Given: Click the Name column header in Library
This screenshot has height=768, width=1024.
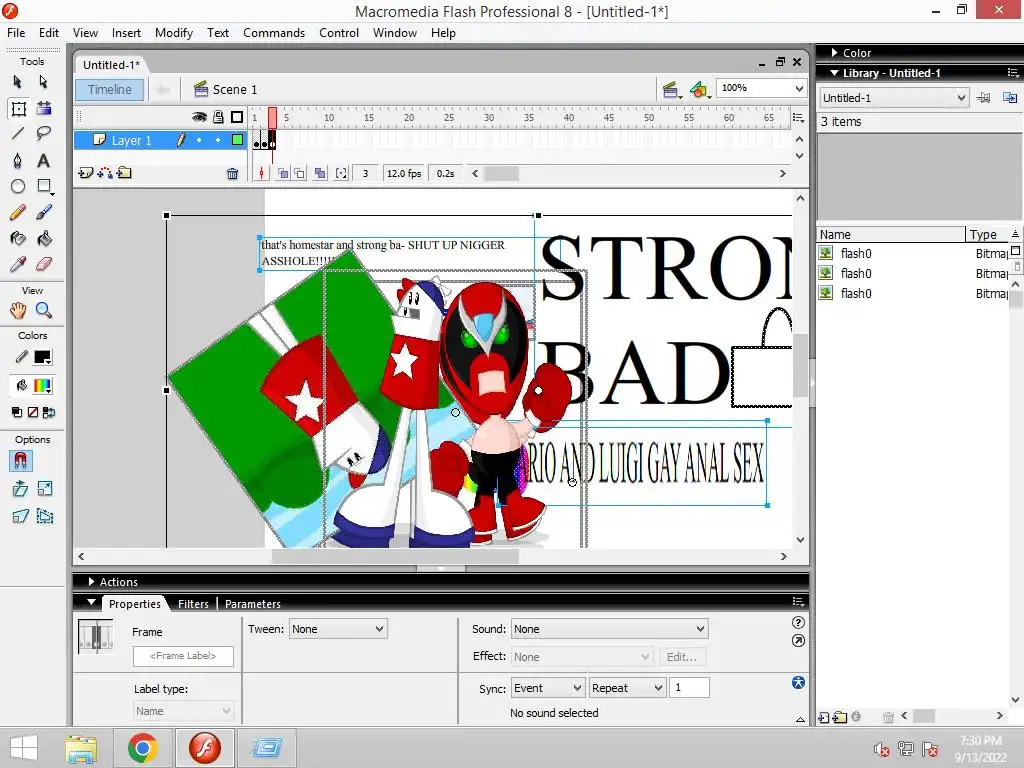Looking at the screenshot, I should pyautogui.click(x=890, y=234).
